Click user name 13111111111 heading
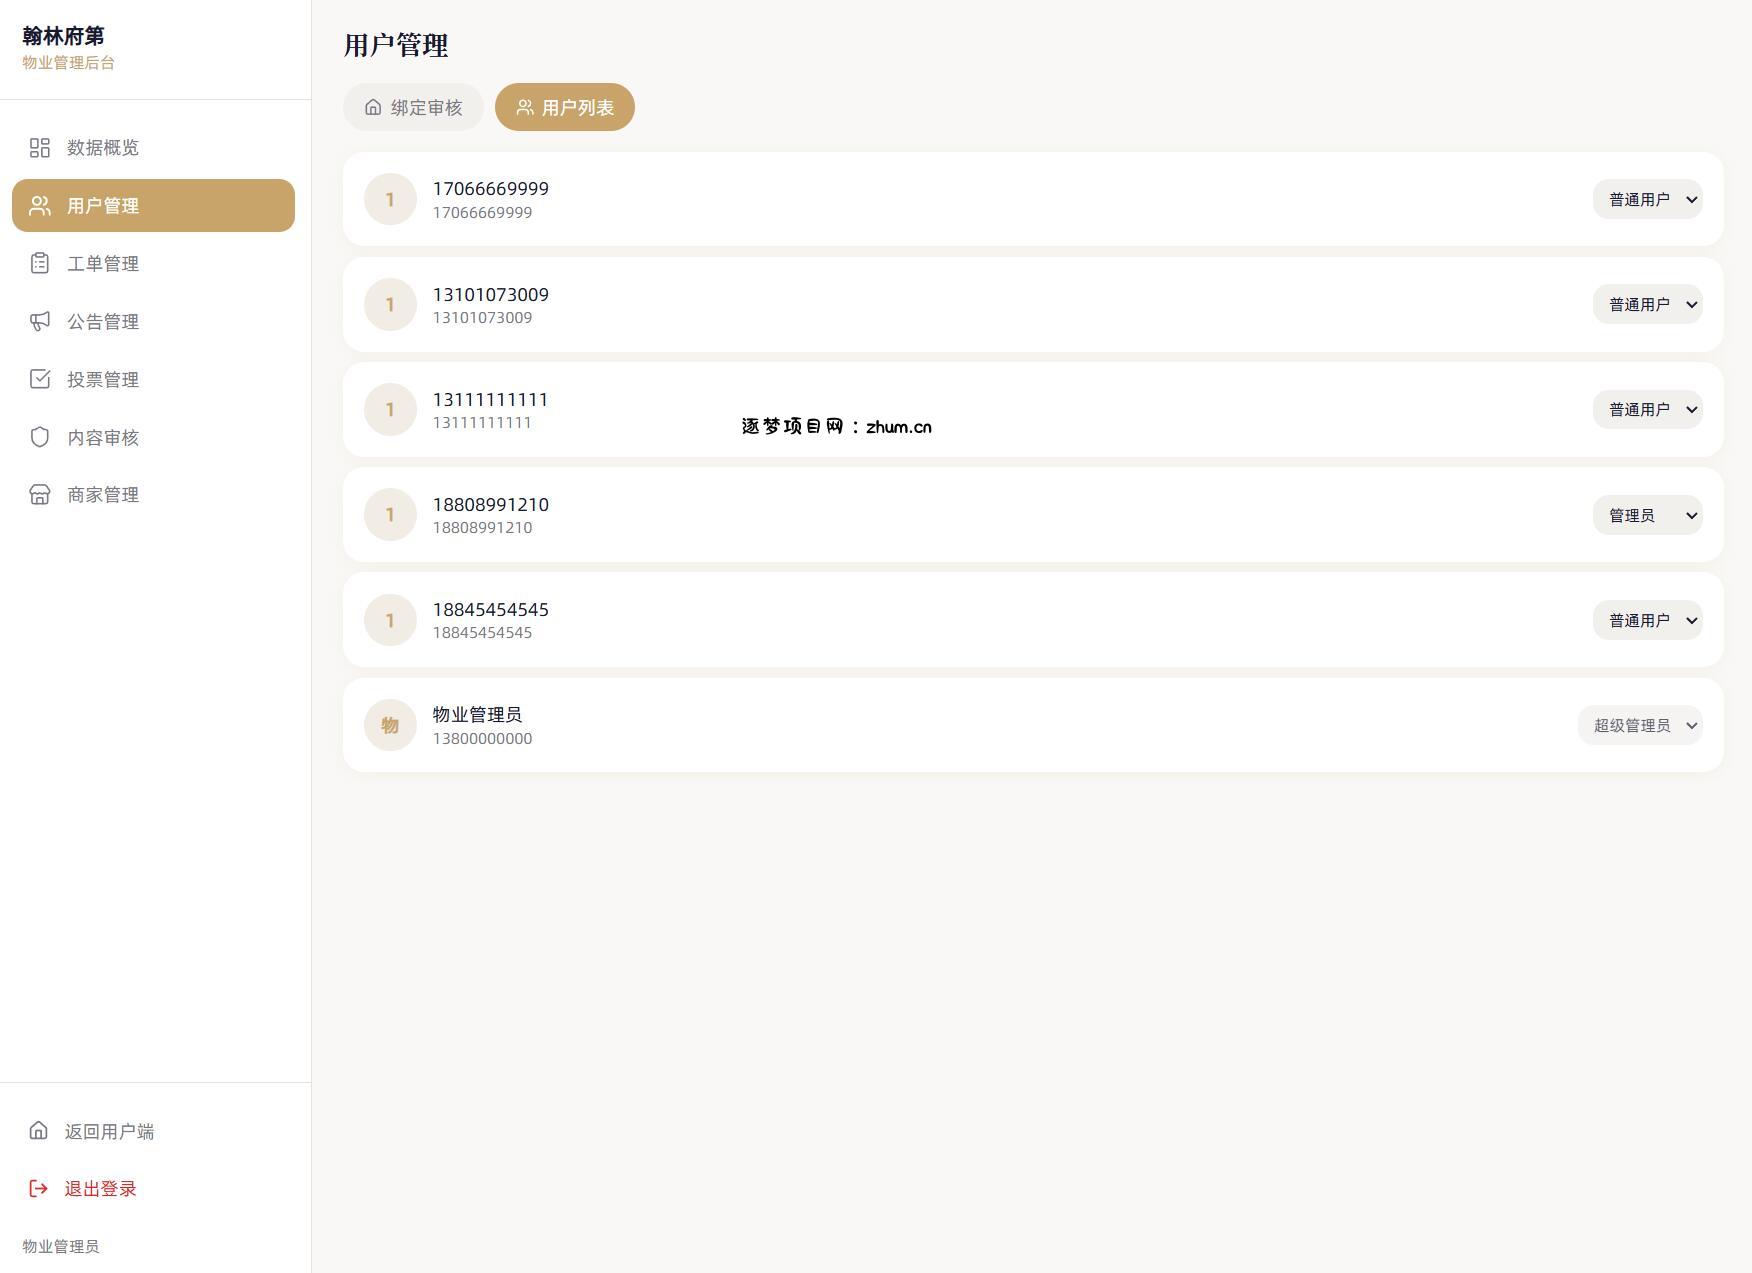1752x1273 pixels. click(490, 400)
